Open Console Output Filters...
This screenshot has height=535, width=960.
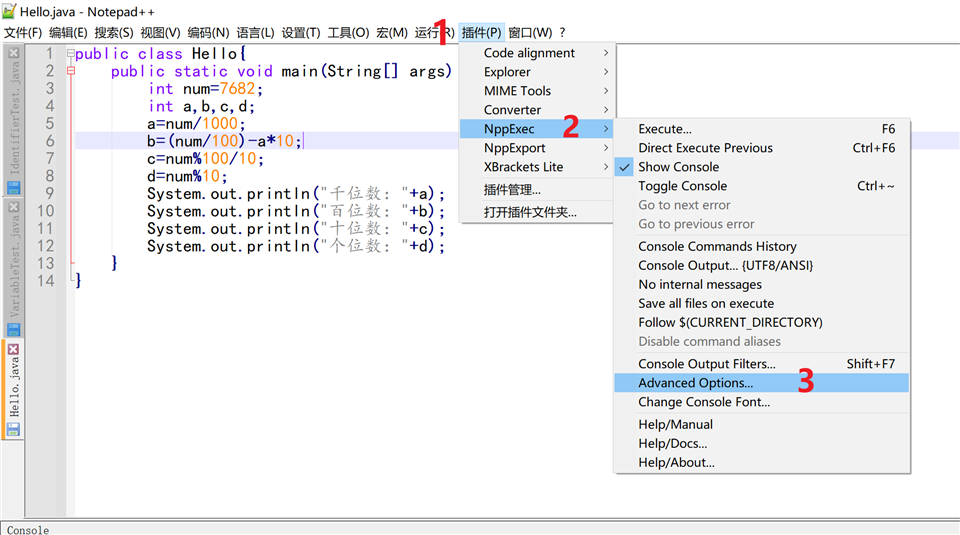coord(762,364)
